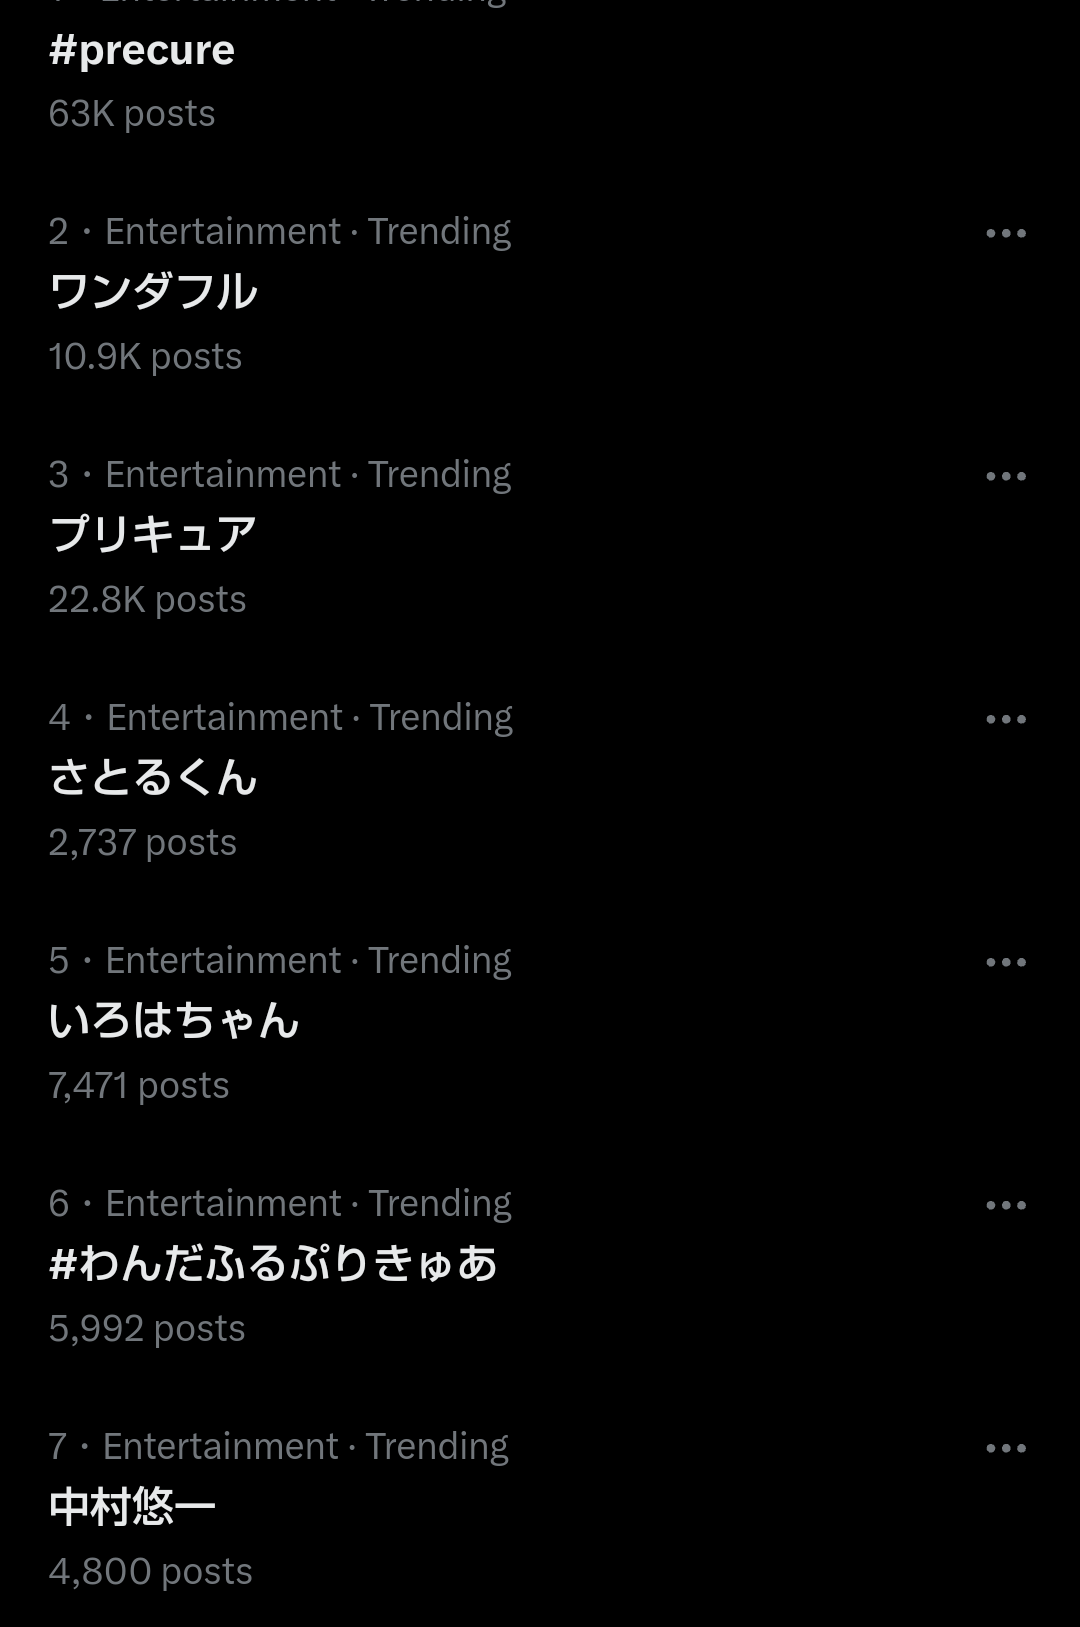Open more options for いろはちゃん trend

click(x=1005, y=962)
